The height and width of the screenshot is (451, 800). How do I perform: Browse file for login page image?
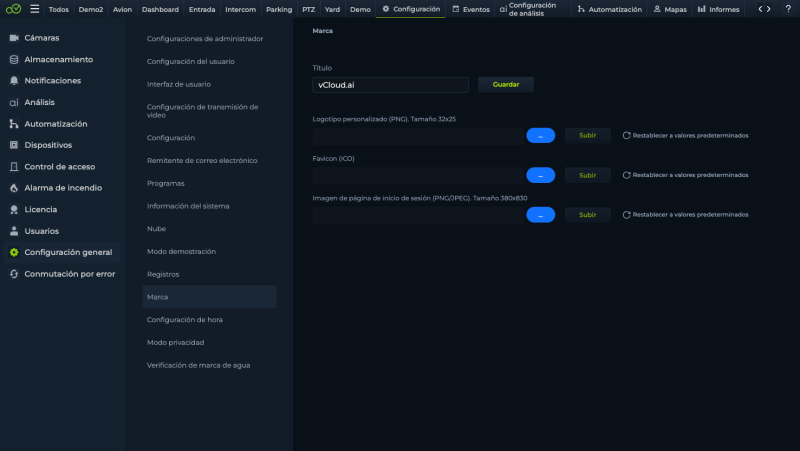[540, 215]
